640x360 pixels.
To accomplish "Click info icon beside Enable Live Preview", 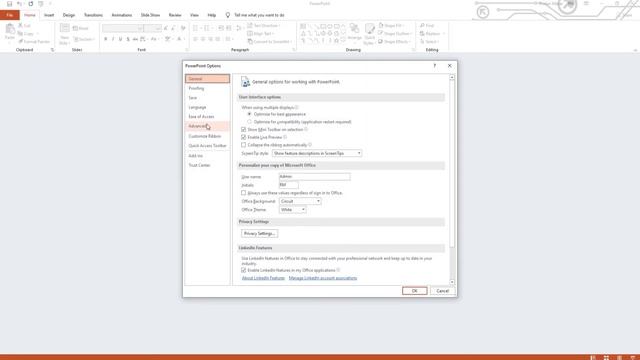I will coord(285,137).
